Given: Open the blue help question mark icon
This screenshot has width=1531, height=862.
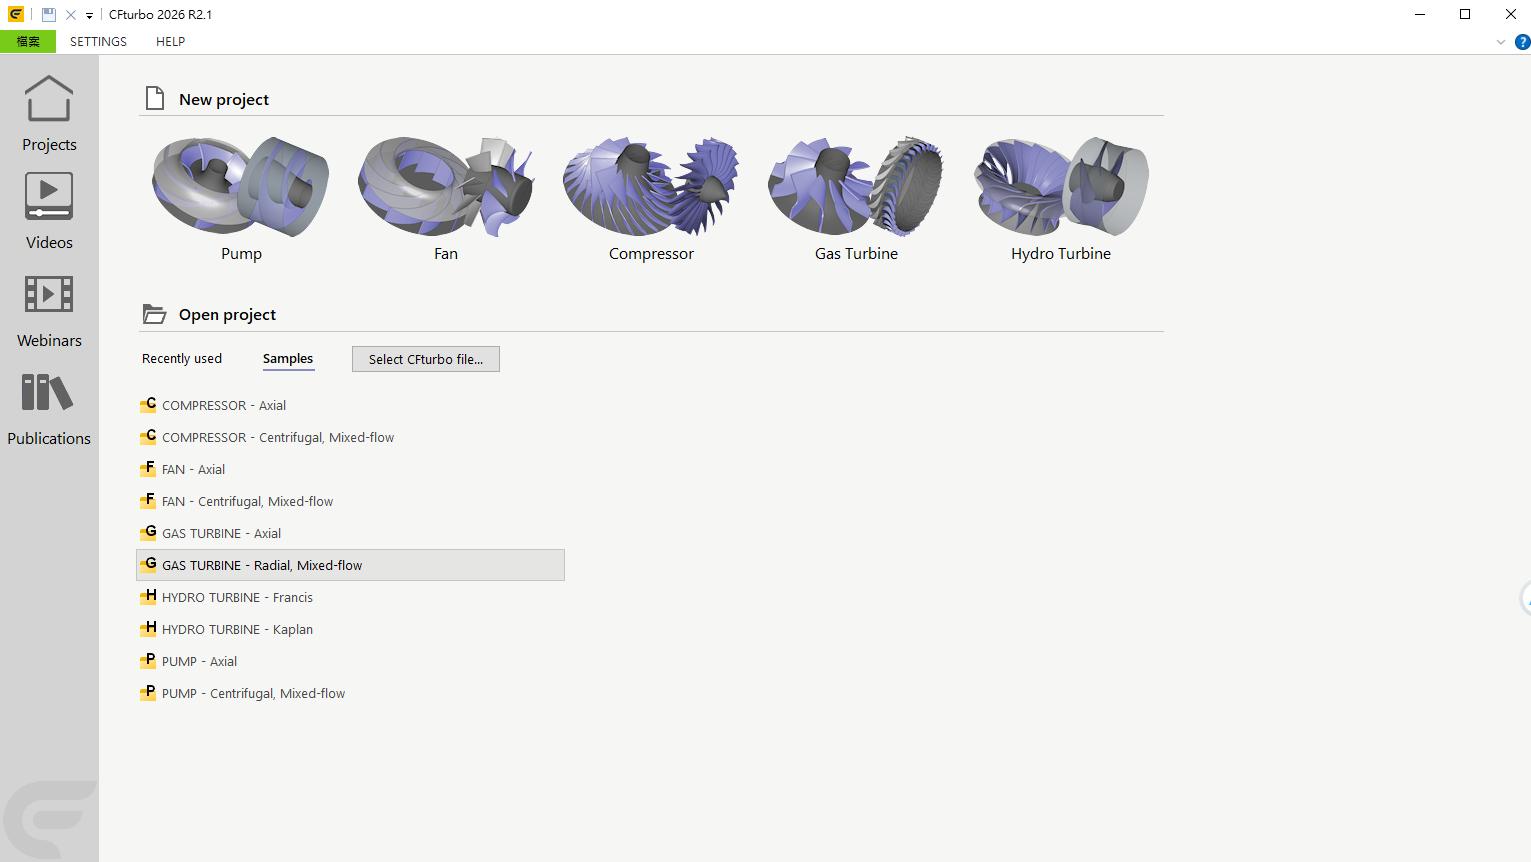Looking at the screenshot, I should pyautogui.click(x=1522, y=42).
